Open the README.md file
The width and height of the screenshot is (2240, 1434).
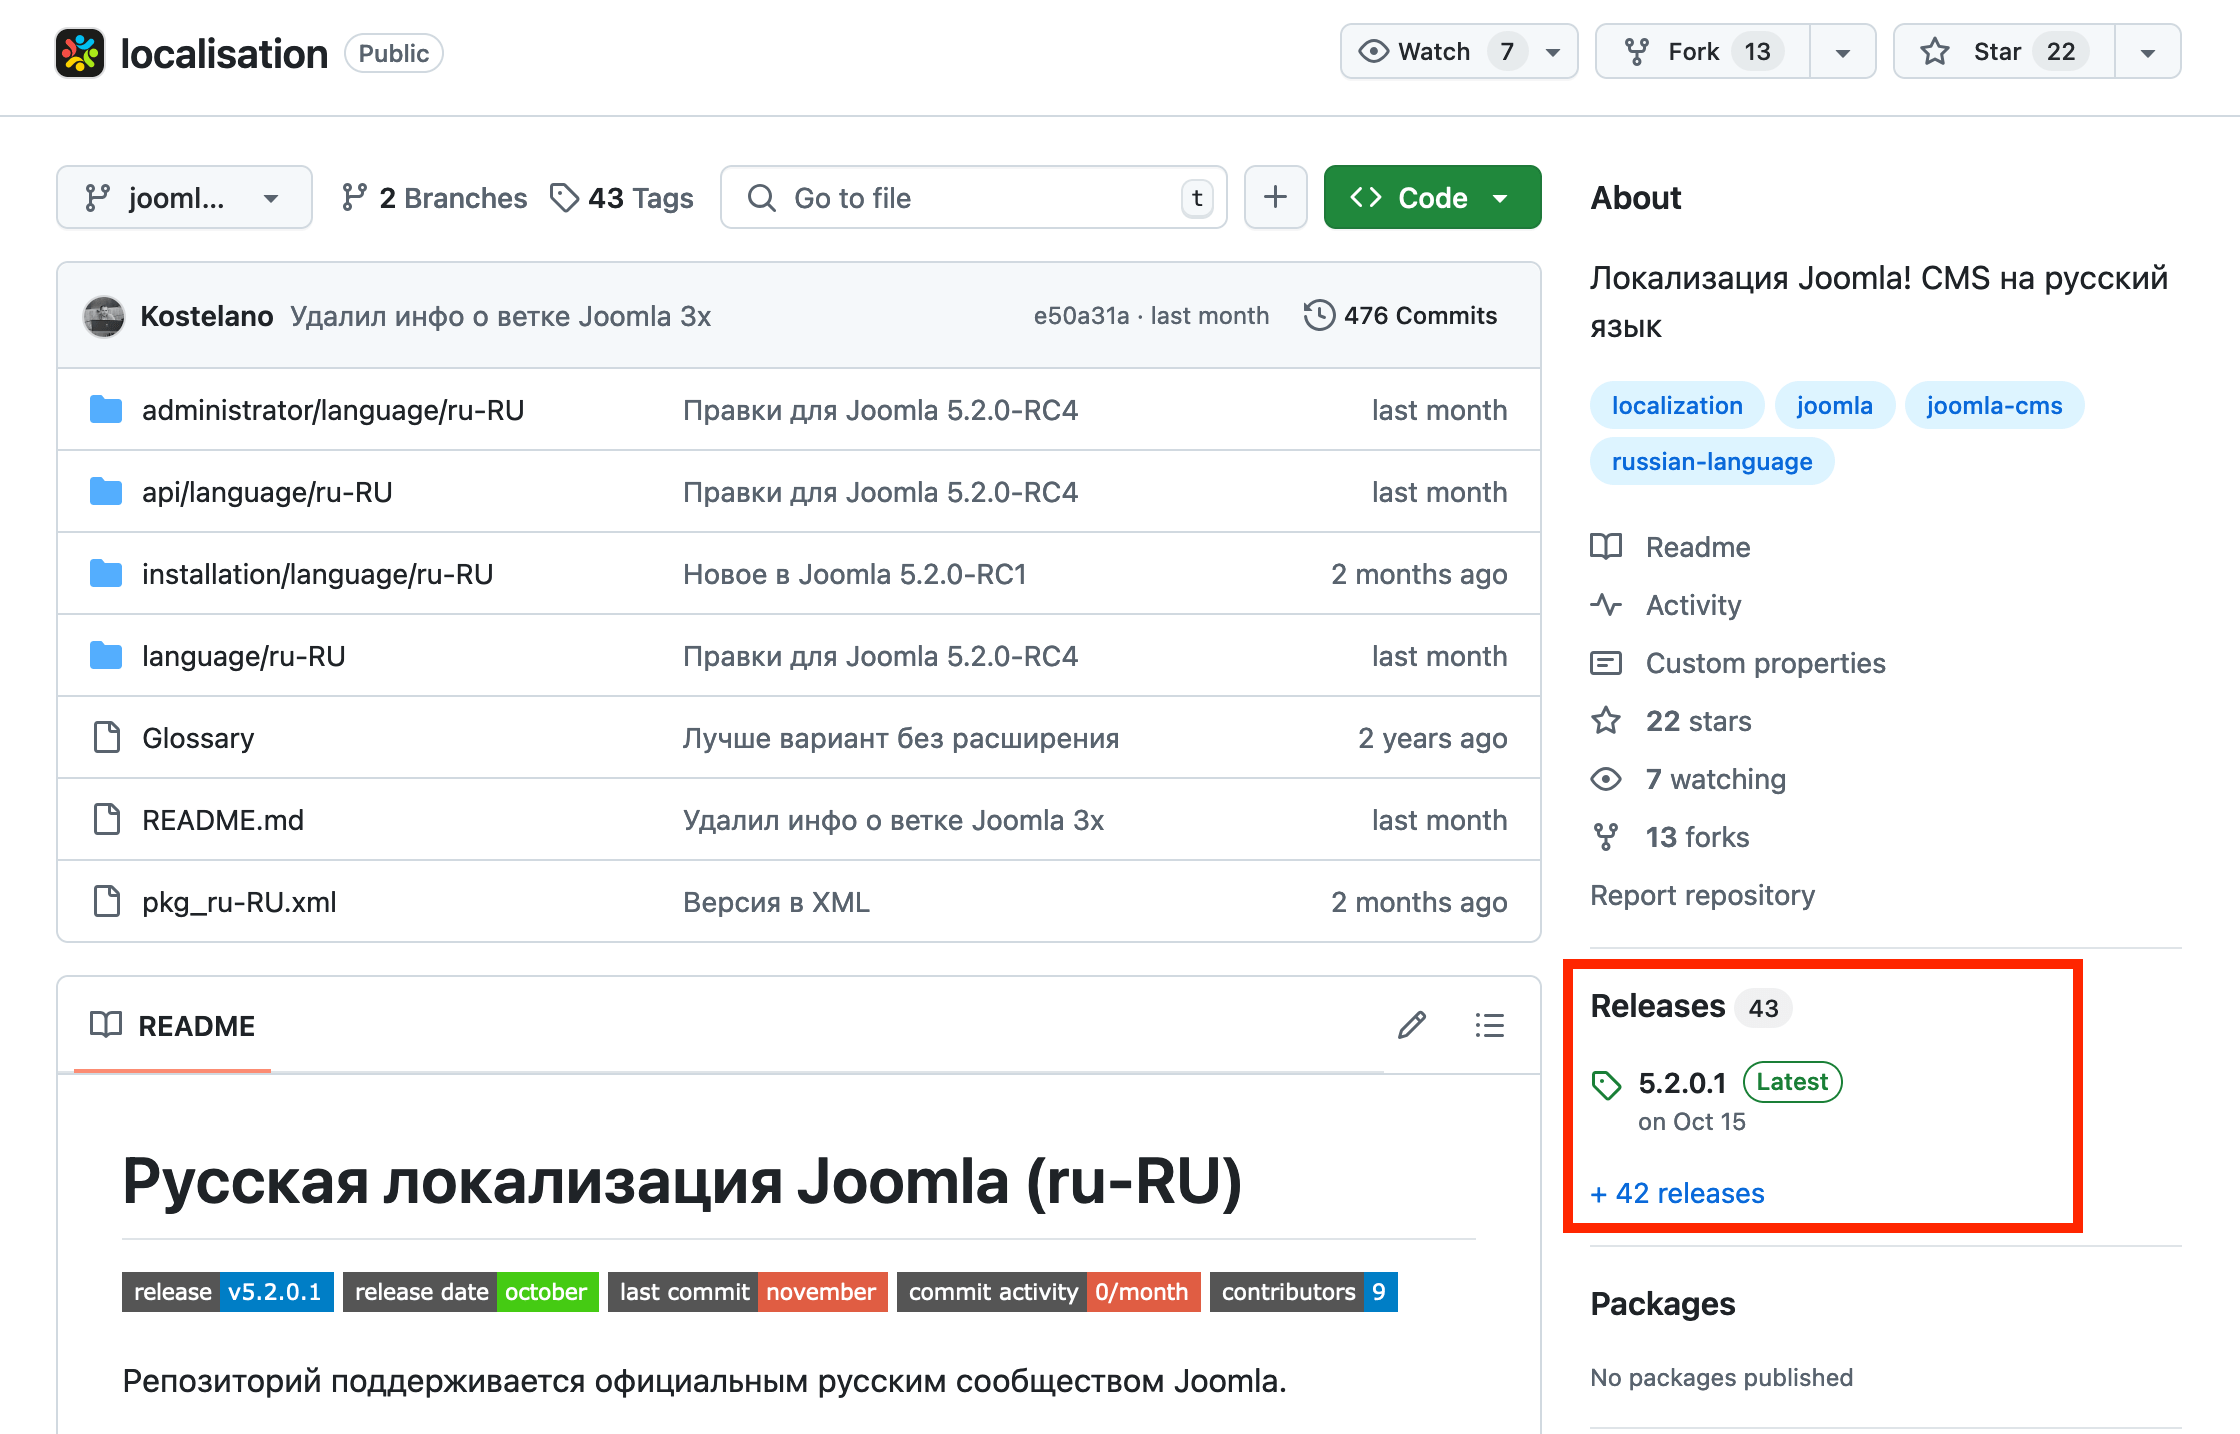[x=223, y=820]
